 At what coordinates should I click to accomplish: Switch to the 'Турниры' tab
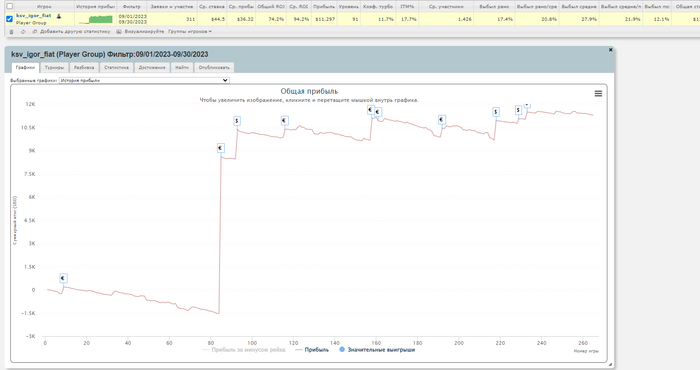pyautogui.click(x=54, y=67)
